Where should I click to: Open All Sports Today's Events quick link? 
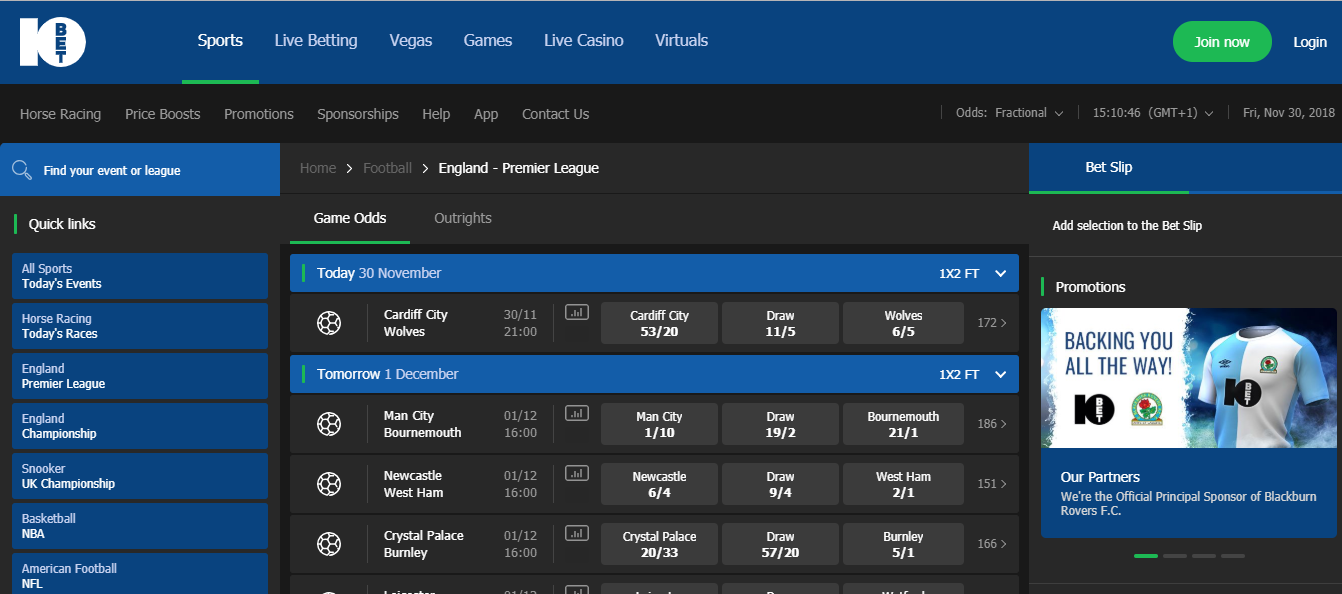[x=140, y=276]
